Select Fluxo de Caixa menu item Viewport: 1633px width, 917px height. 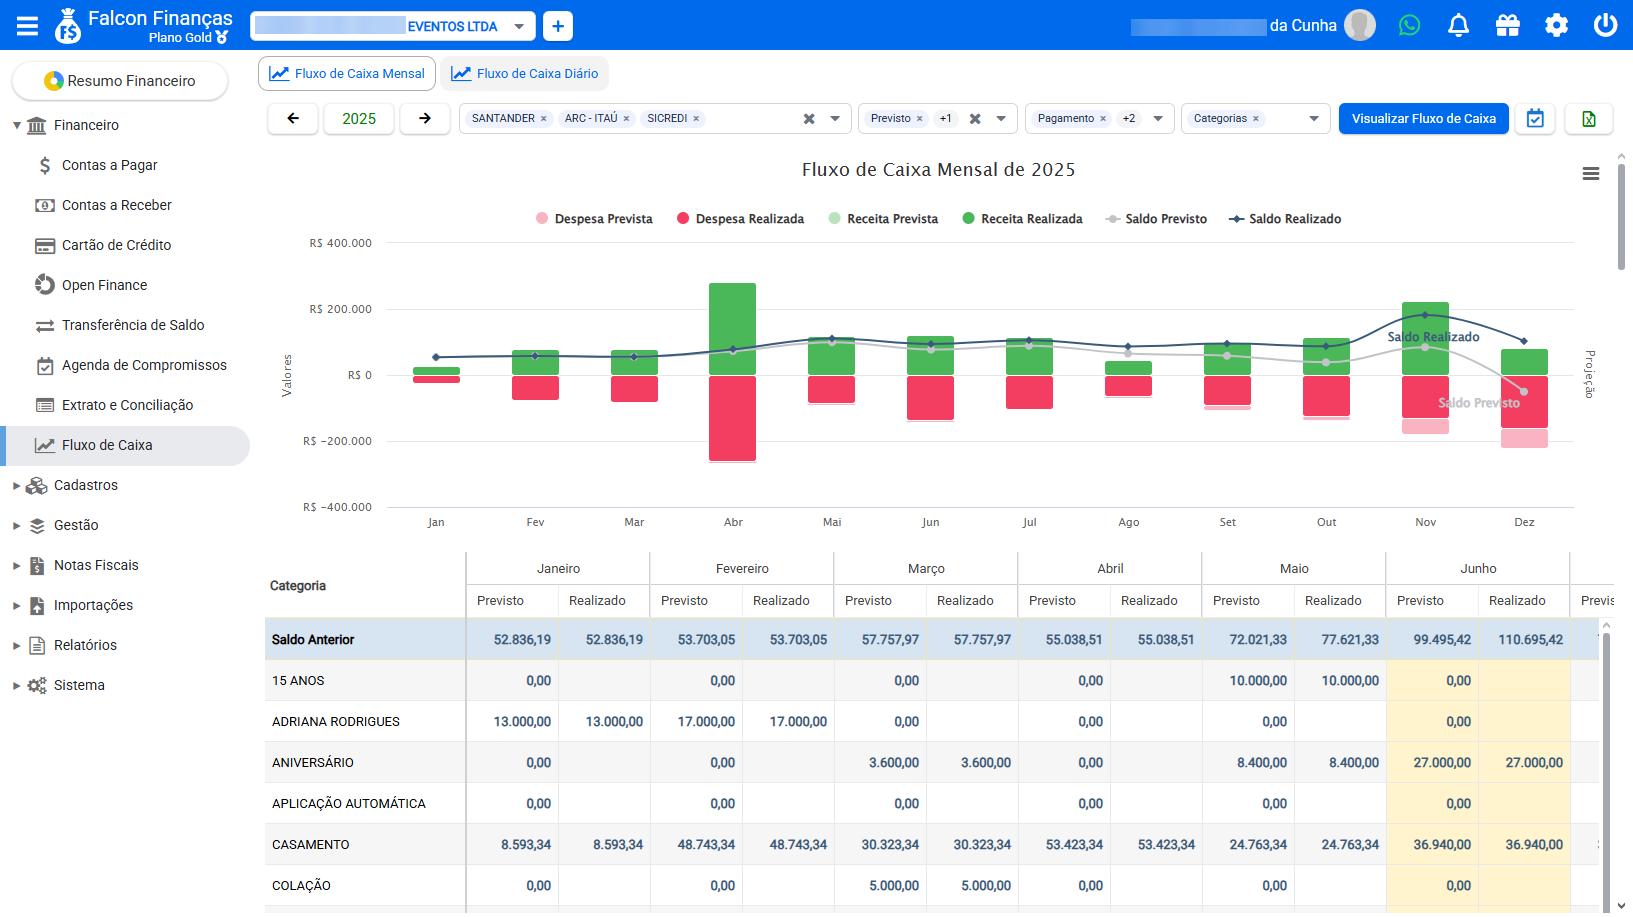click(x=125, y=445)
